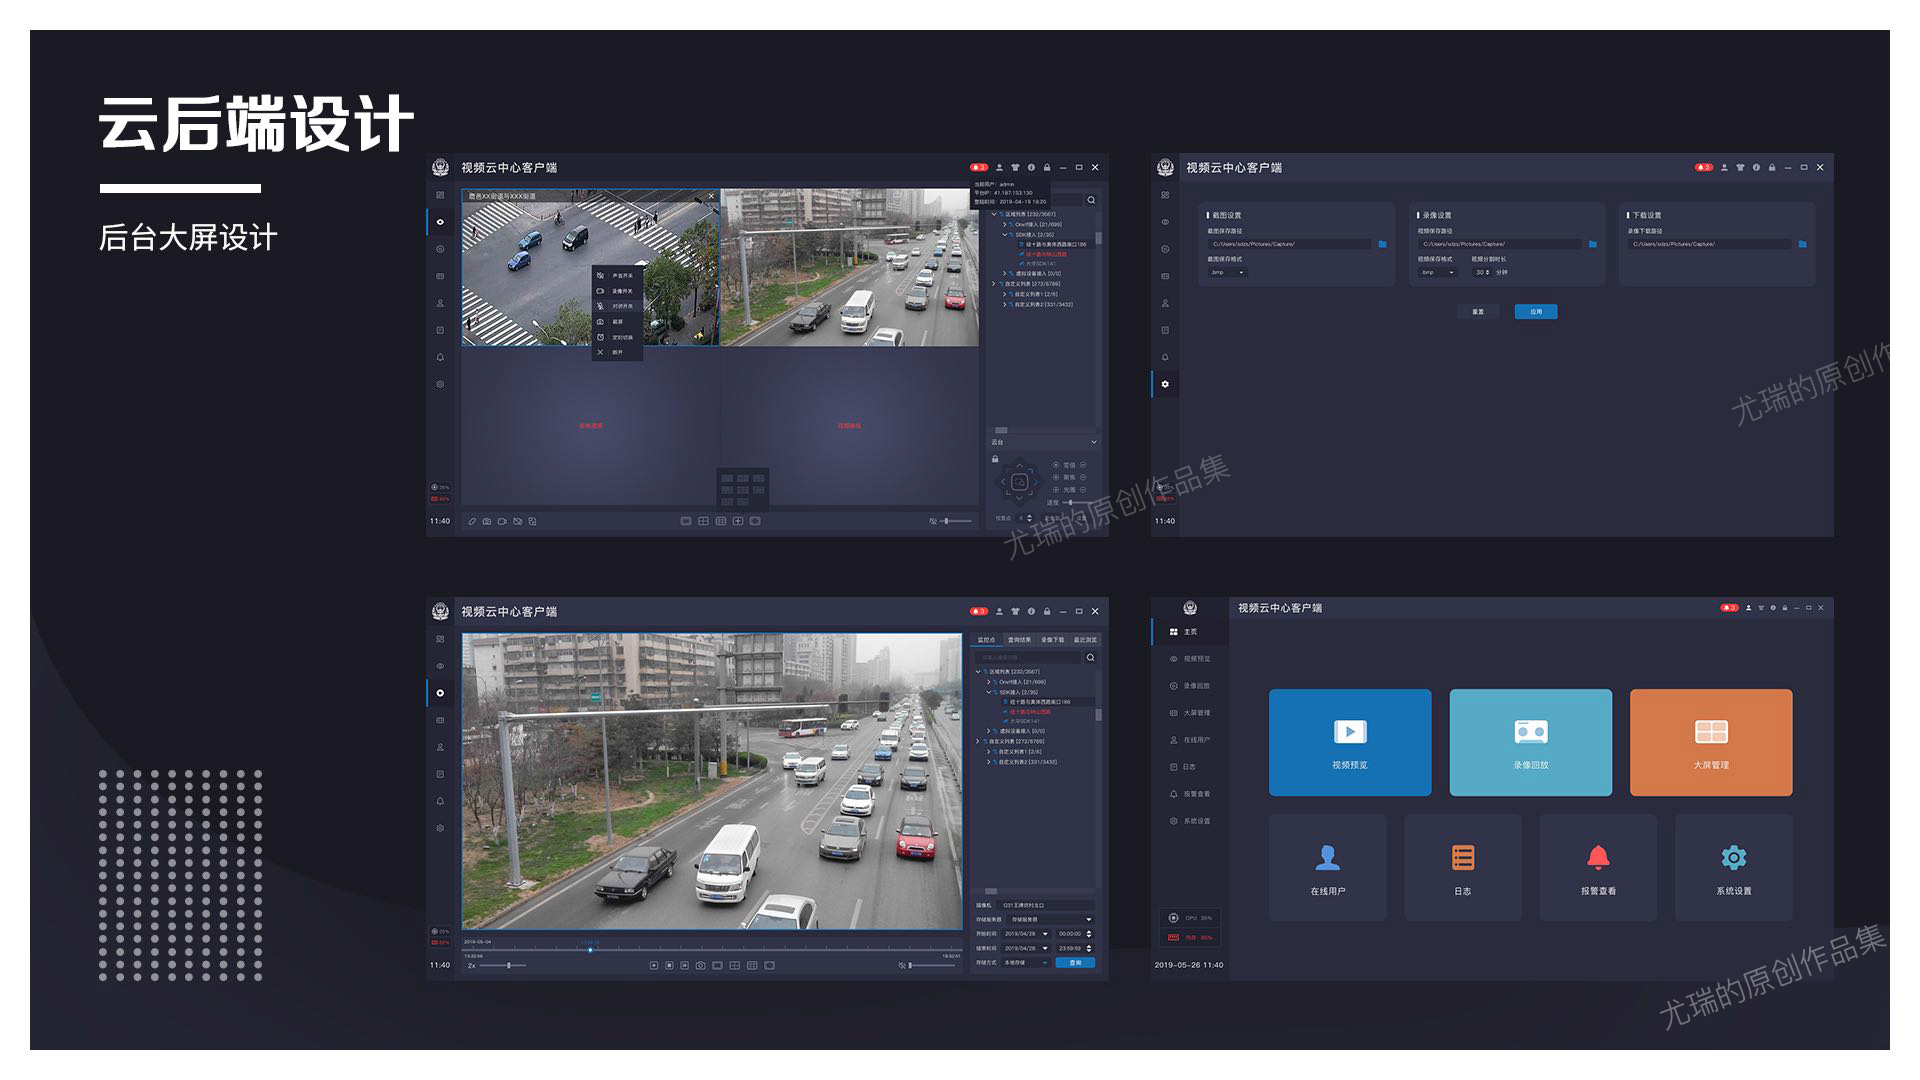Select 定时切换 in the live preview context menu
Screen dimensions: 1920x1080
click(x=618, y=337)
